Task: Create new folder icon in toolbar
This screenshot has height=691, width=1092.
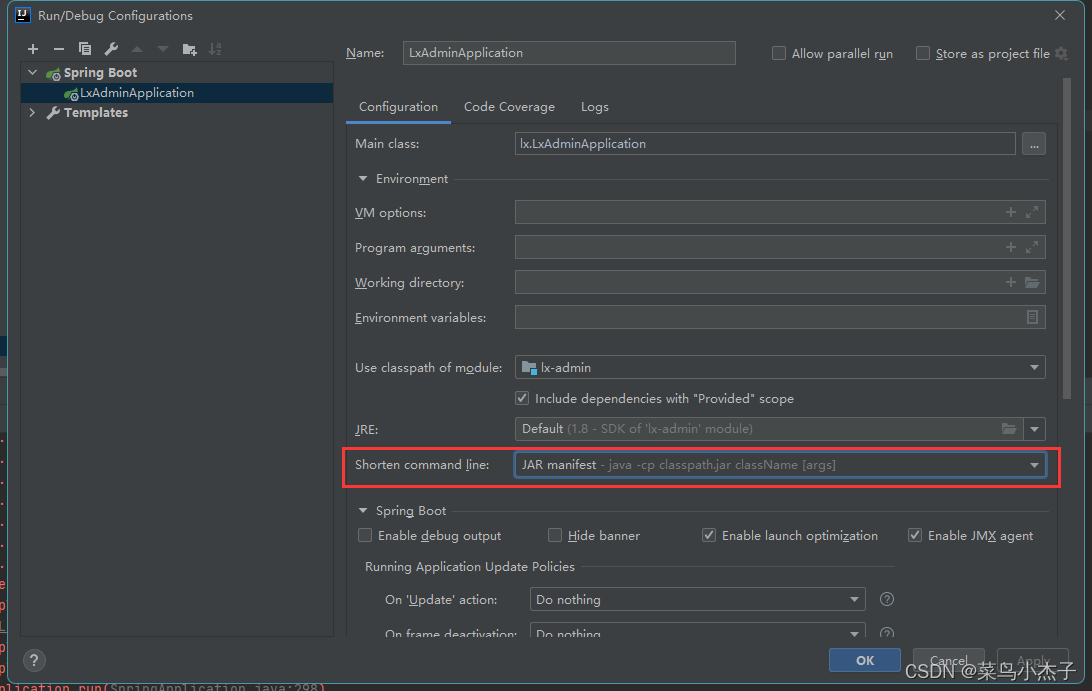Action: [x=189, y=49]
